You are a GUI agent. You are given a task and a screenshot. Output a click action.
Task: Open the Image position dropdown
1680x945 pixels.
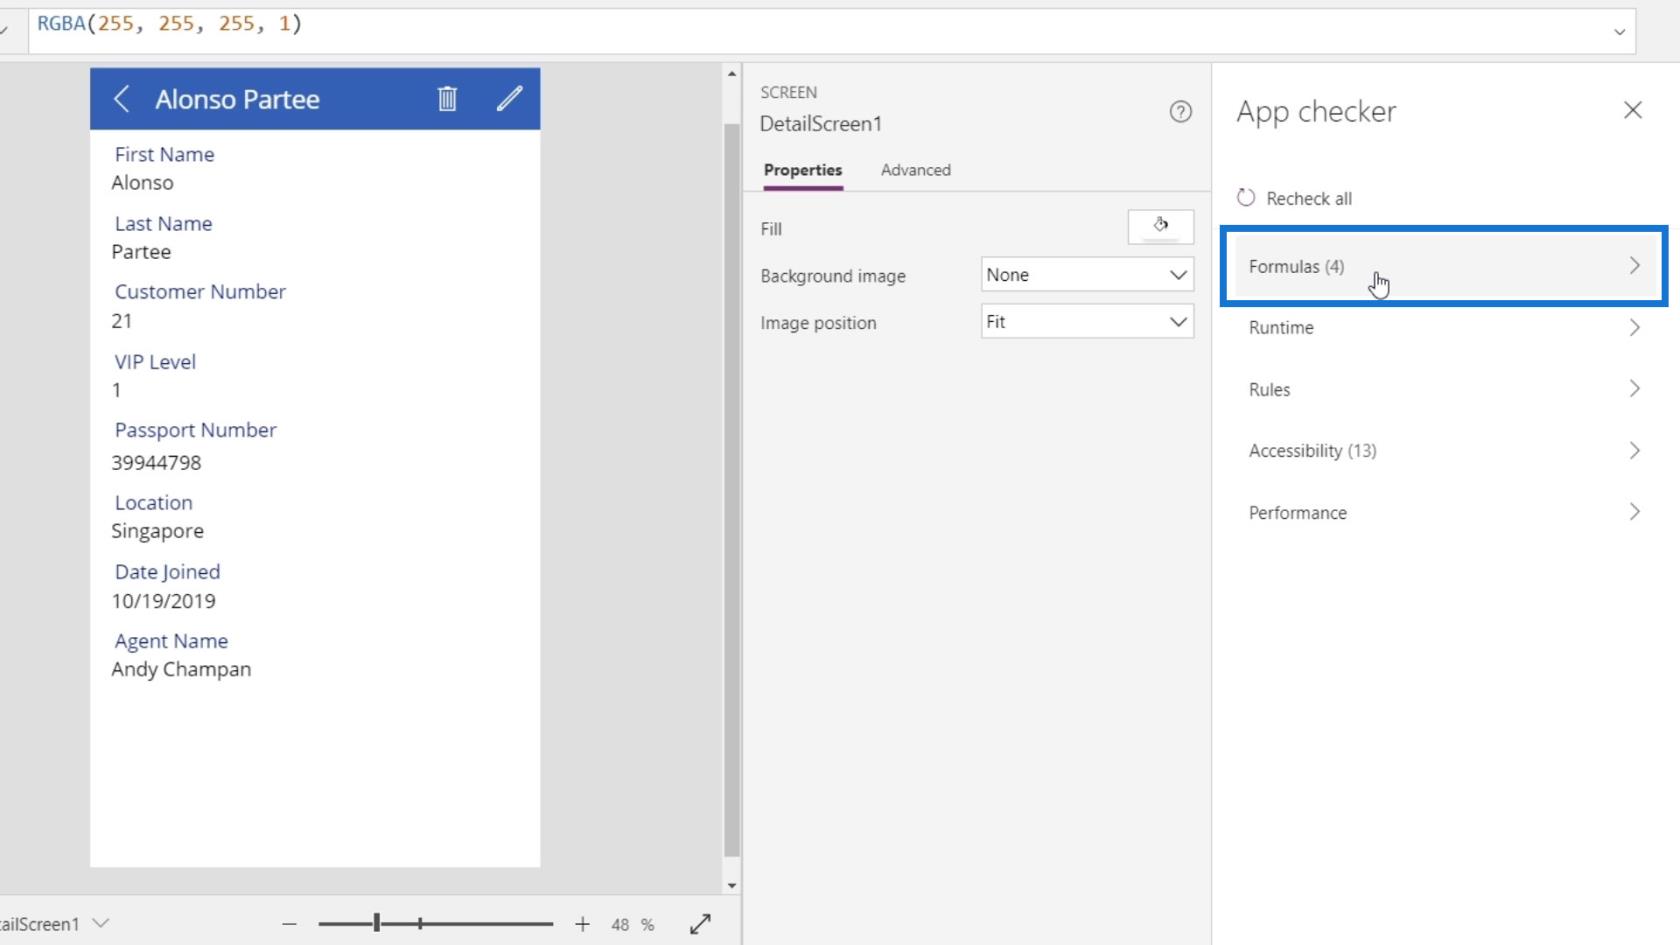click(x=1087, y=322)
